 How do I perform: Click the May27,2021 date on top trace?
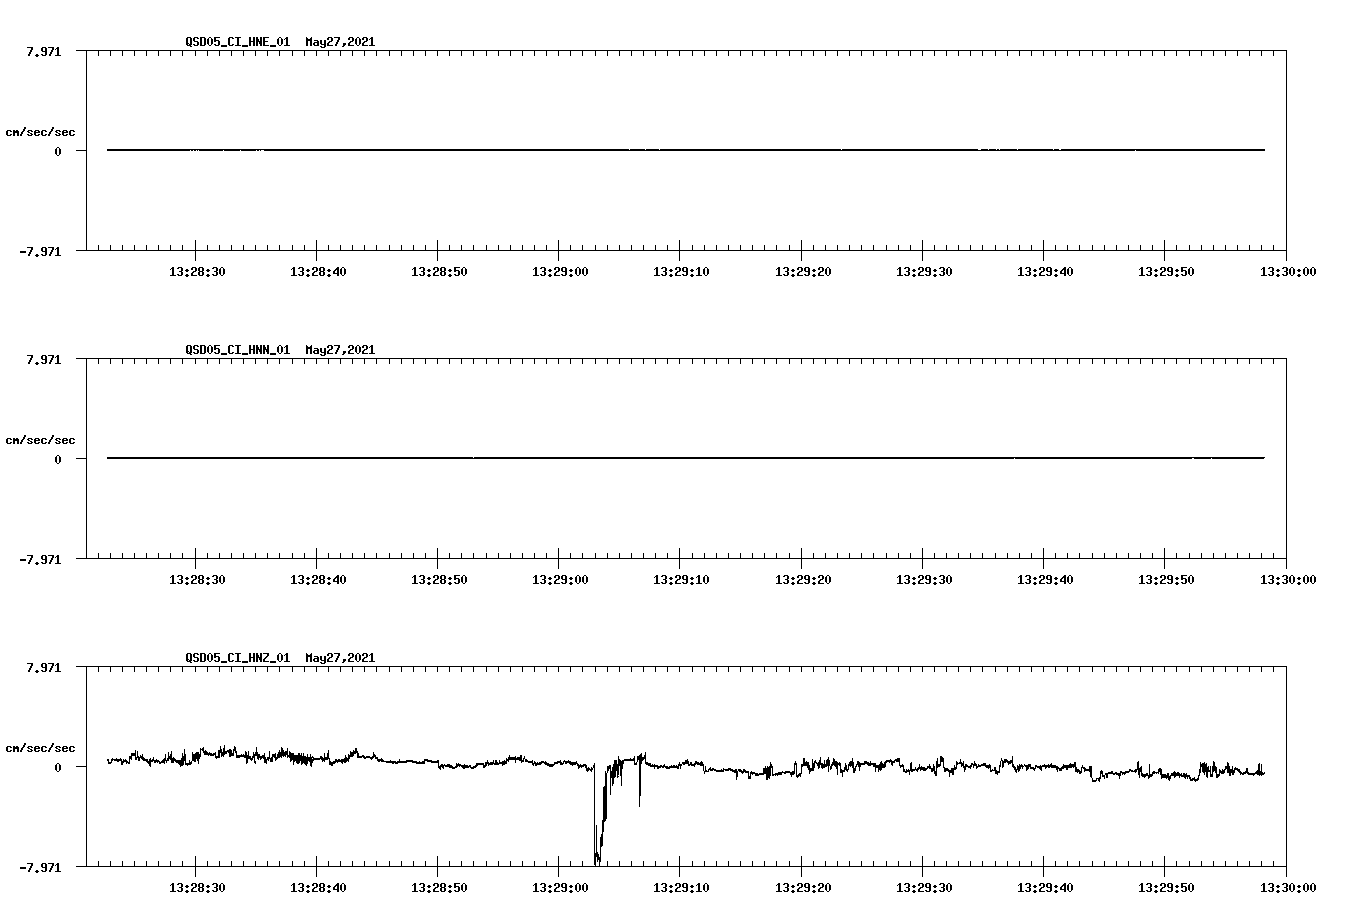click(x=339, y=42)
